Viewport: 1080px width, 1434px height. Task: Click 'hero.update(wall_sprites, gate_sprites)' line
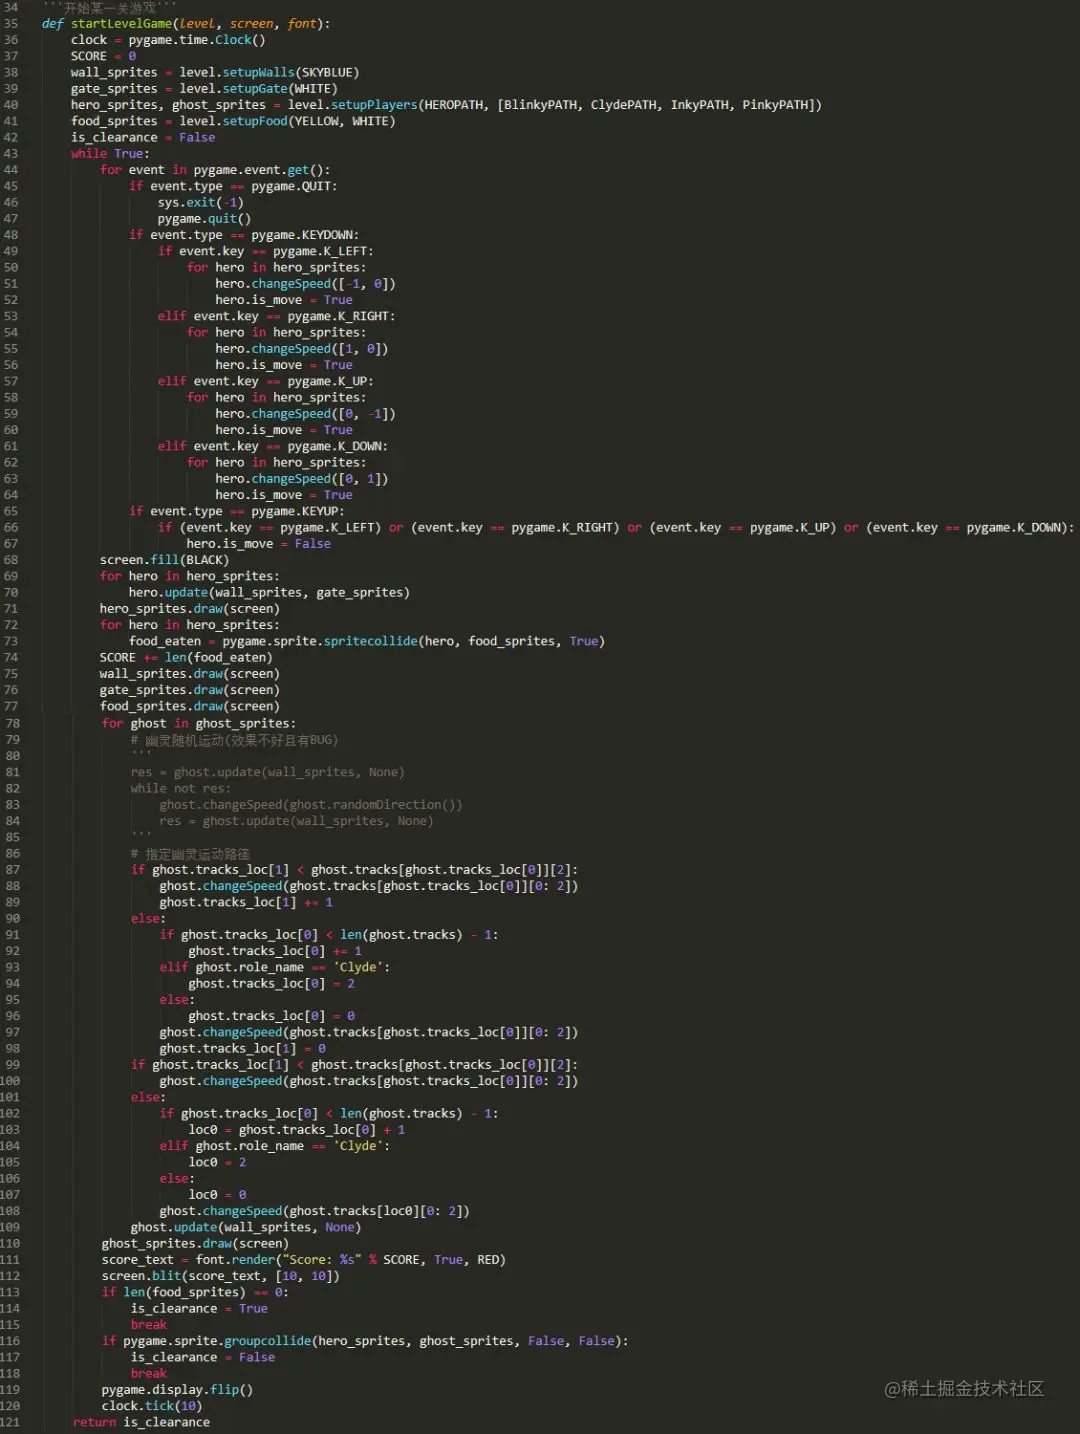[x=269, y=593]
